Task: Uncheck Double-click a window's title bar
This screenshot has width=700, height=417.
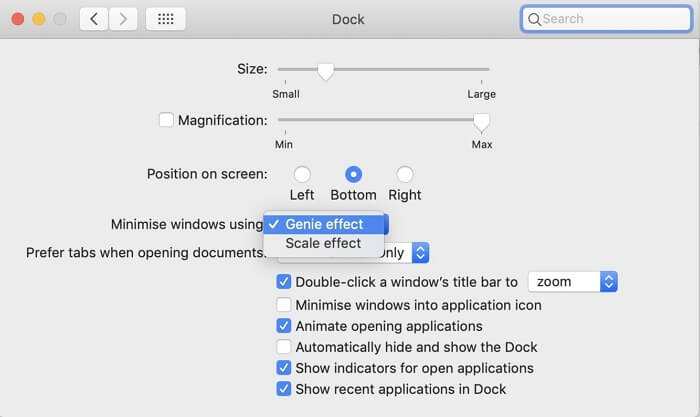Action: click(x=284, y=283)
